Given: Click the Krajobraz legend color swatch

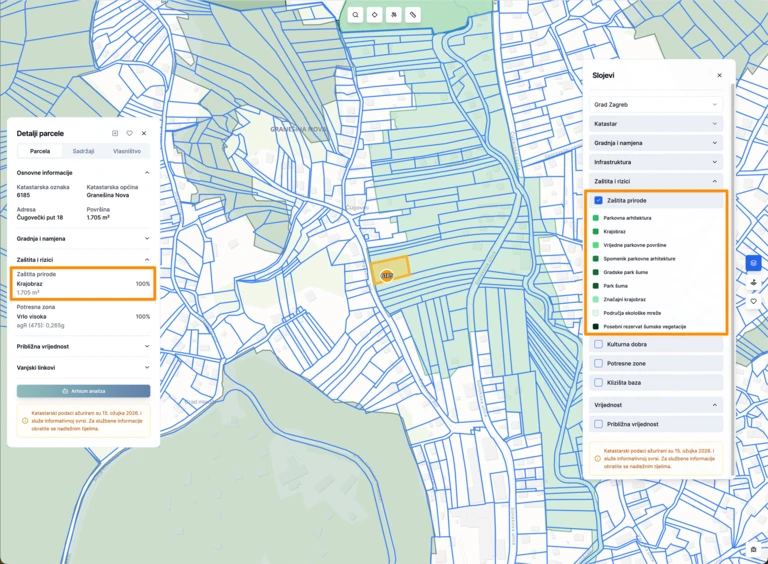Looking at the screenshot, I should [596, 231].
